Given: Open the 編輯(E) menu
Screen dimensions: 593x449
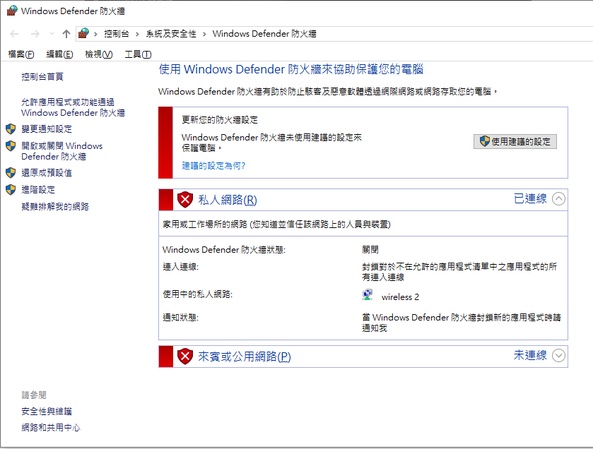Looking at the screenshot, I should pyautogui.click(x=60, y=54).
